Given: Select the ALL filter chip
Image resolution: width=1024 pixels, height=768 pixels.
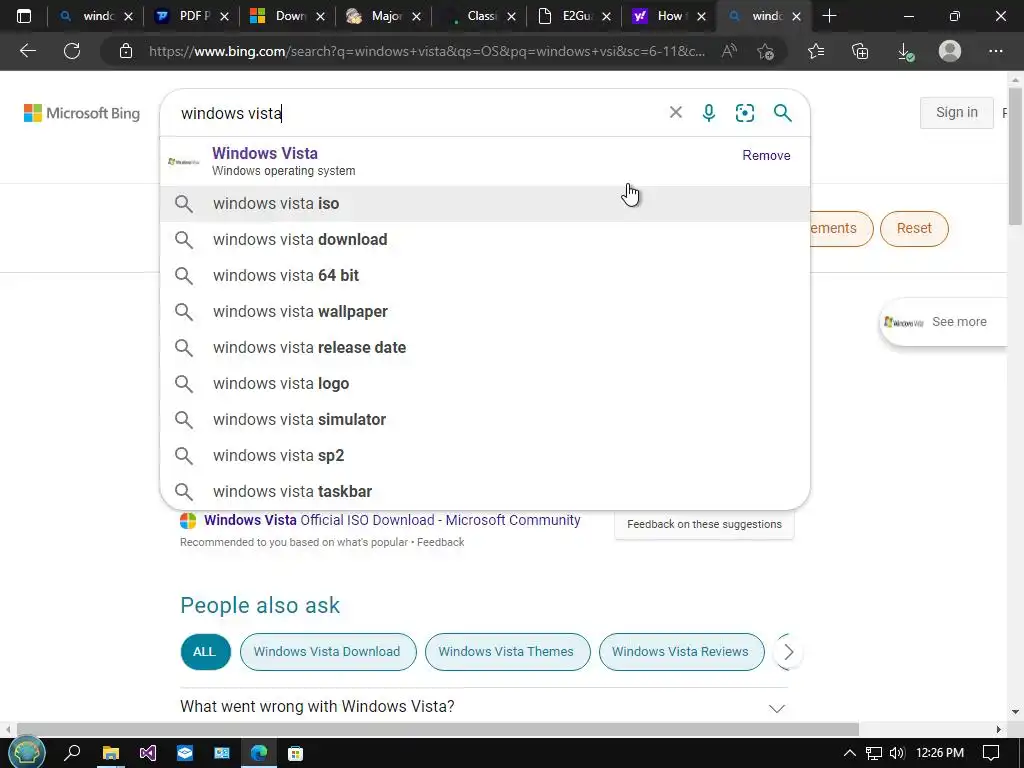Looking at the screenshot, I should 205,652.
